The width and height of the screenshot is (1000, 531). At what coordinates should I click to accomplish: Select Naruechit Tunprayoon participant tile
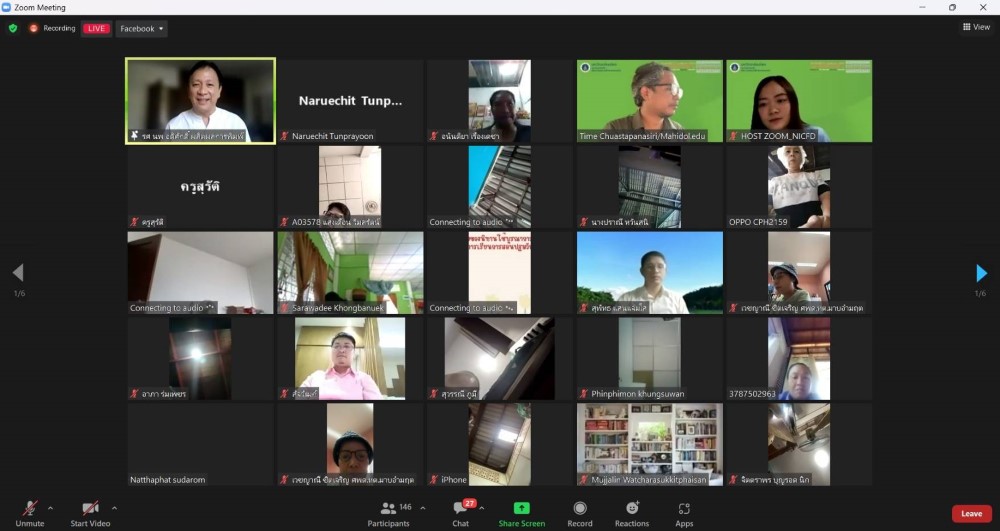click(x=350, y=101)
